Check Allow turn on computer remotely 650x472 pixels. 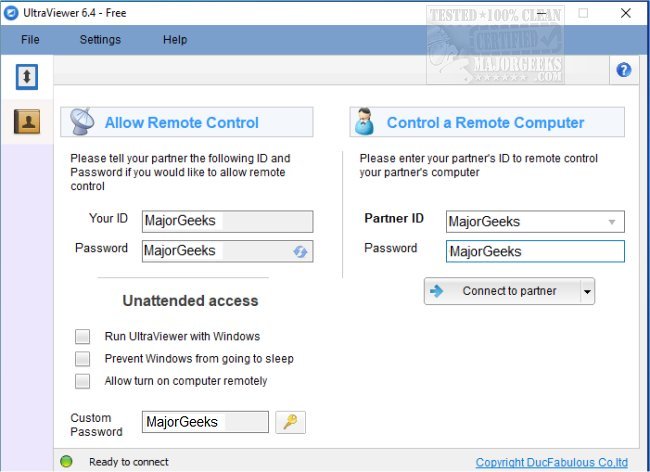82,381
